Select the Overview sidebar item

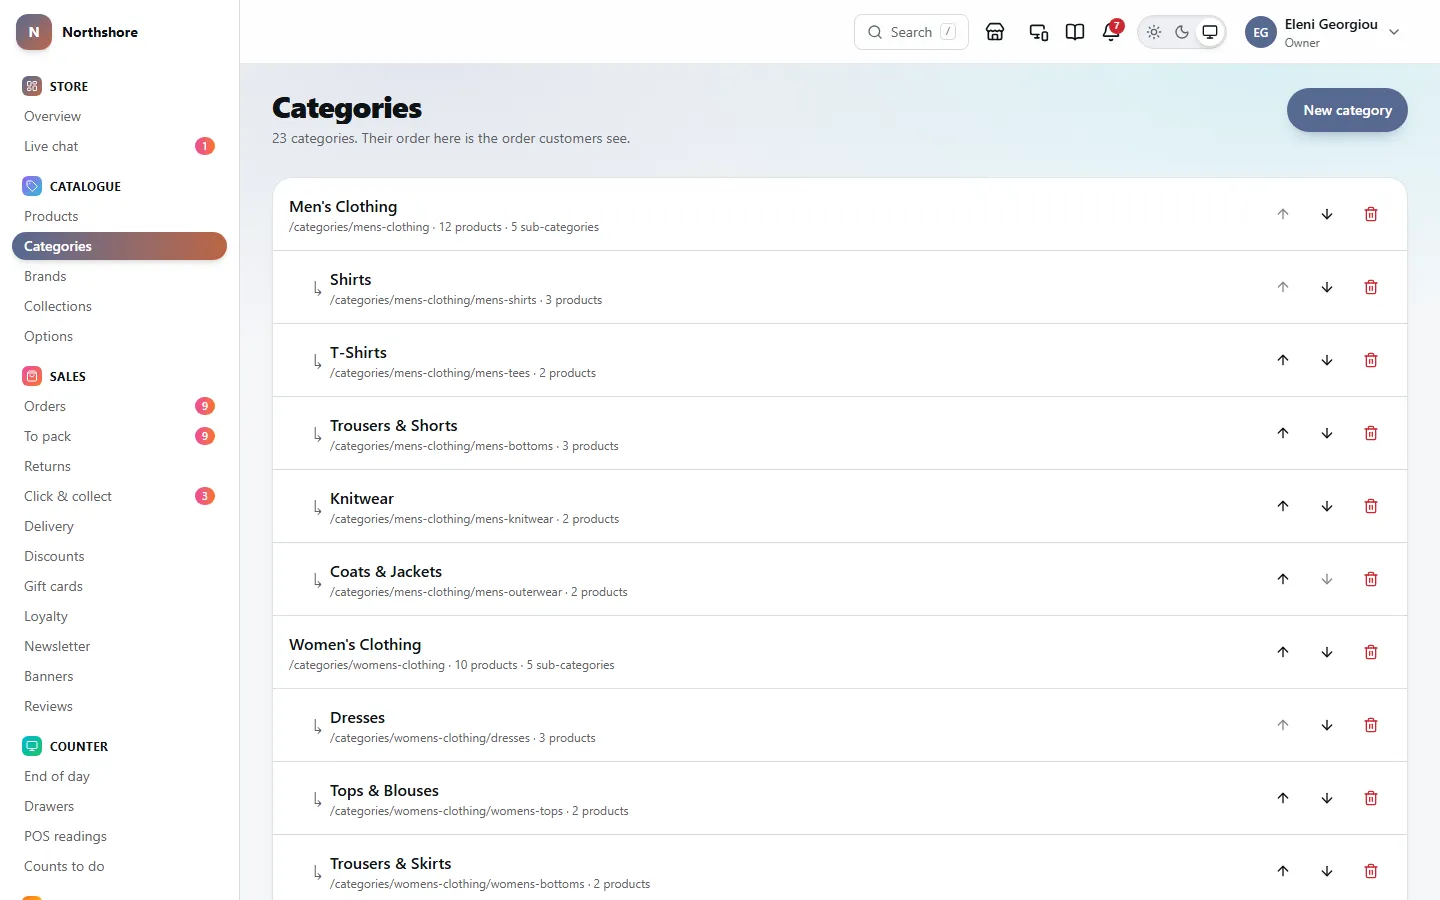(x=119, y=116)
